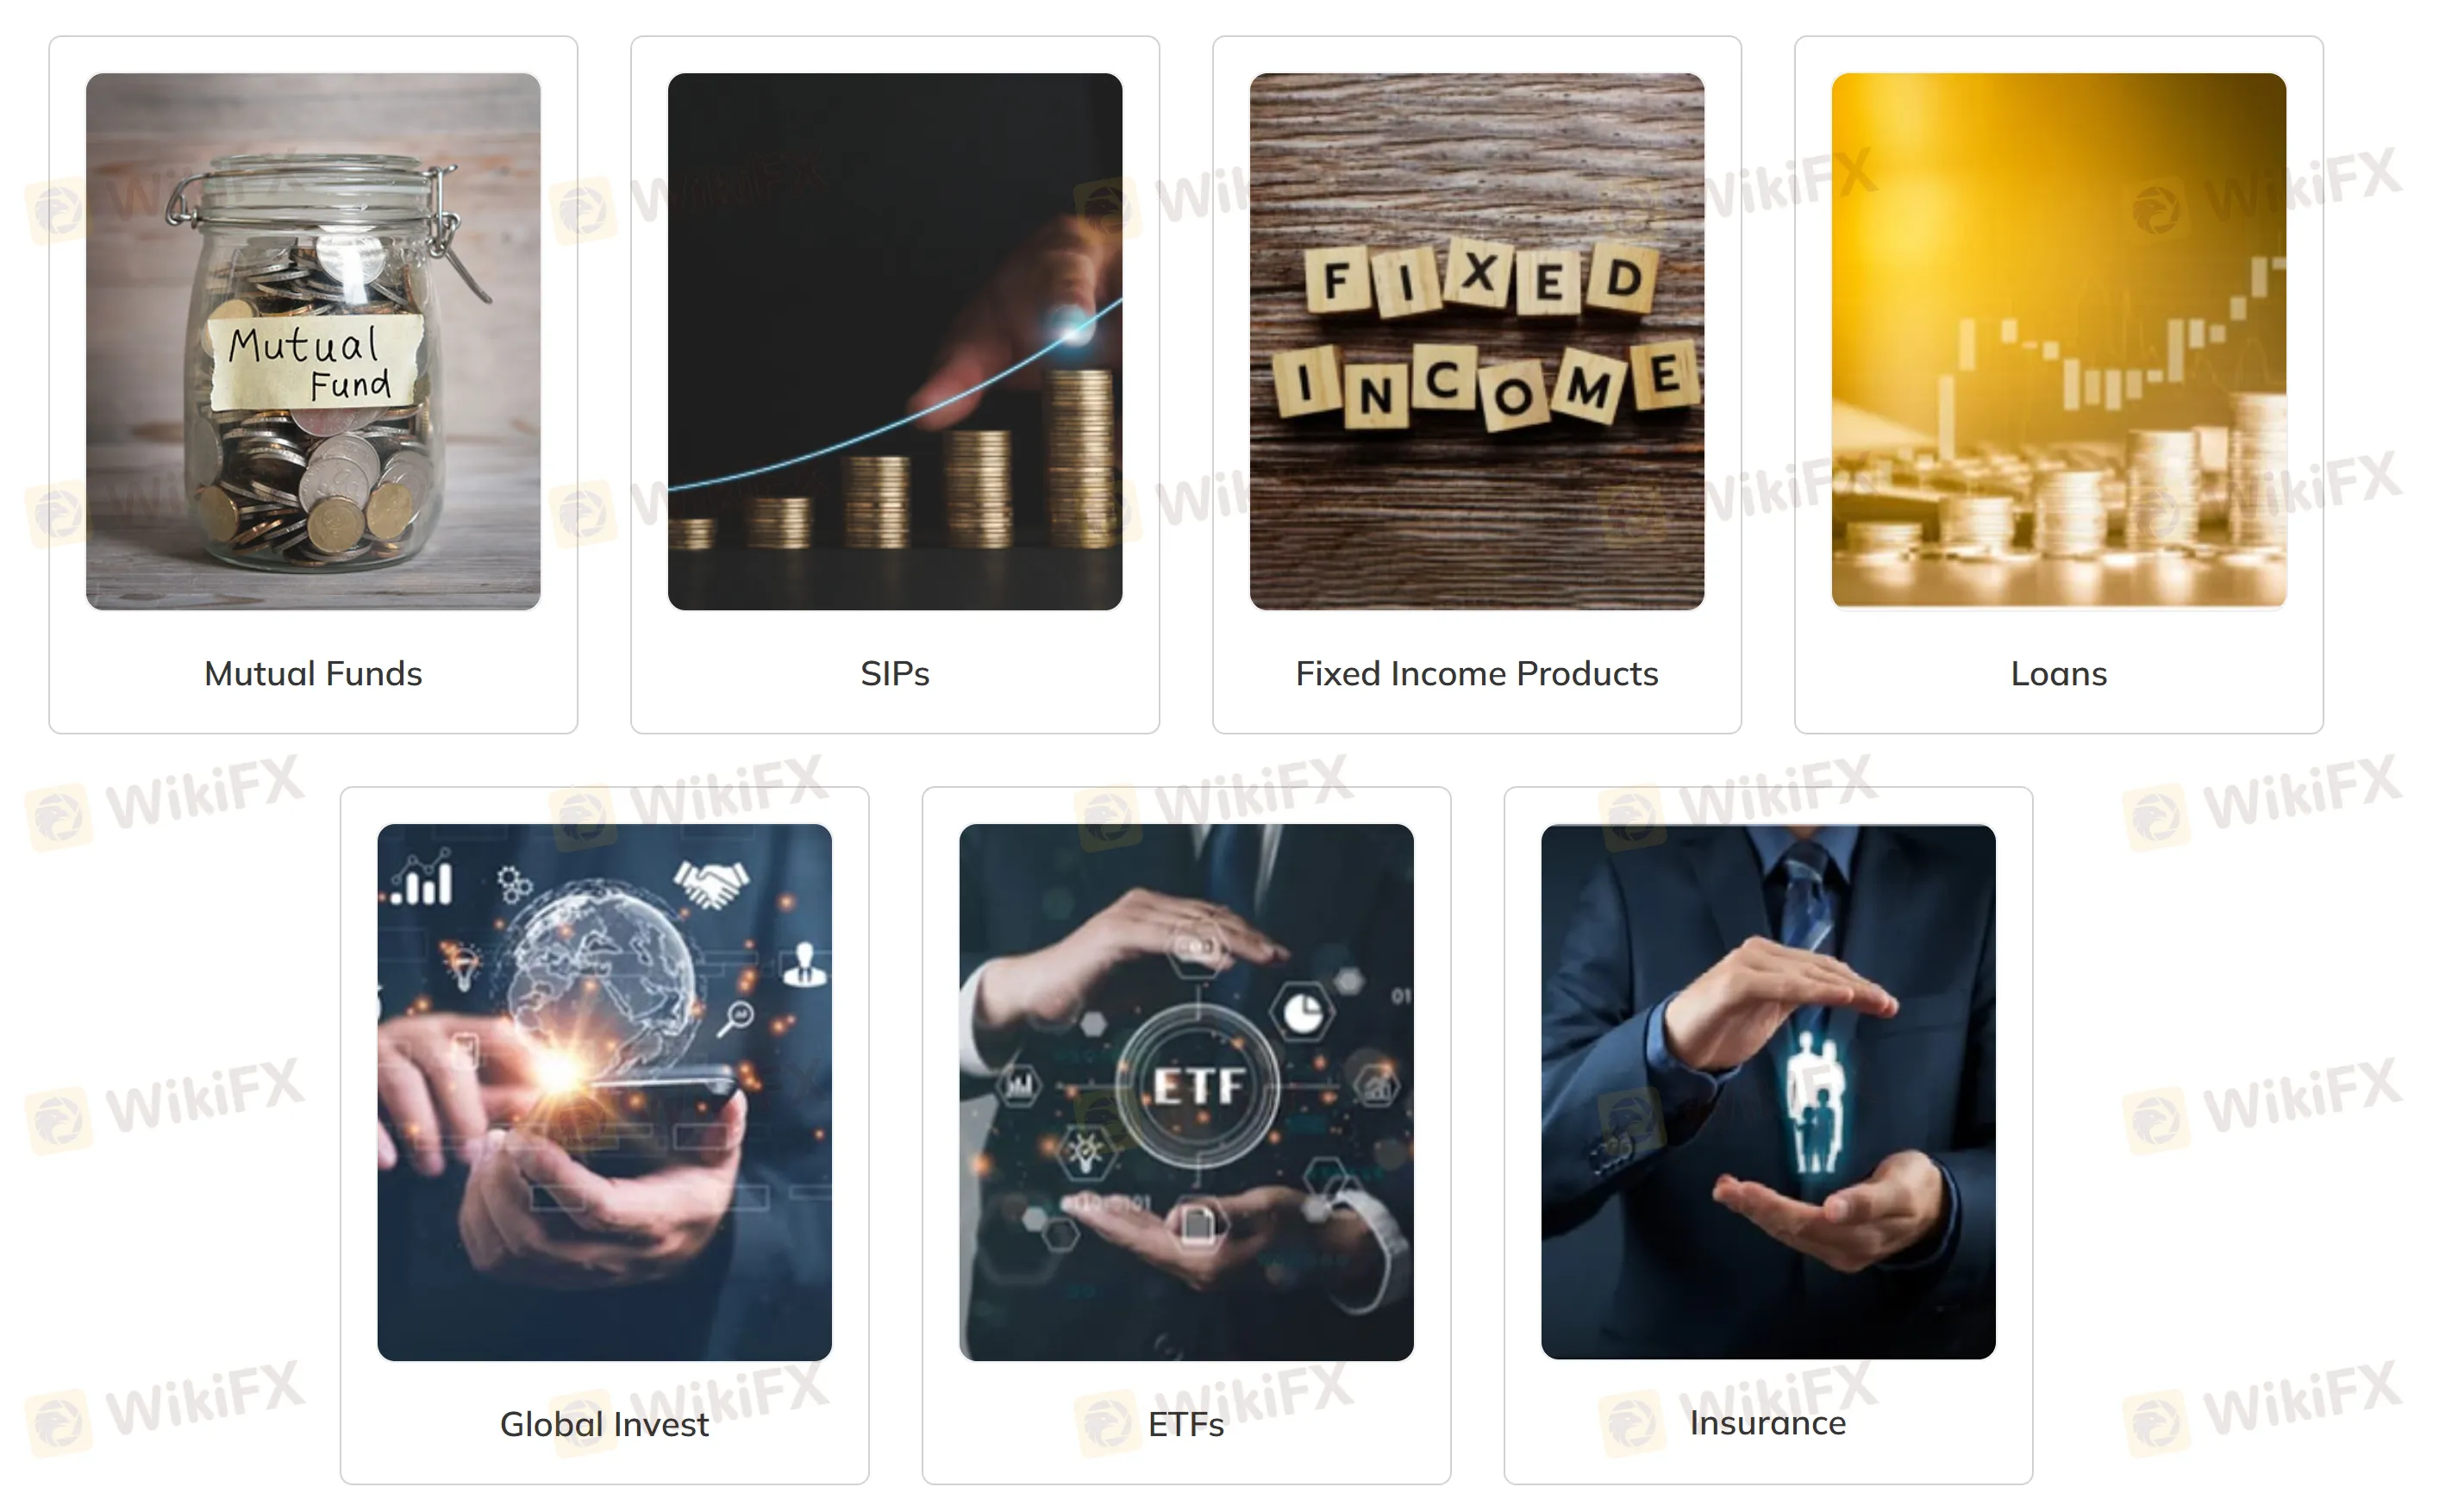Open the Loans text link

click(2059, 674)
